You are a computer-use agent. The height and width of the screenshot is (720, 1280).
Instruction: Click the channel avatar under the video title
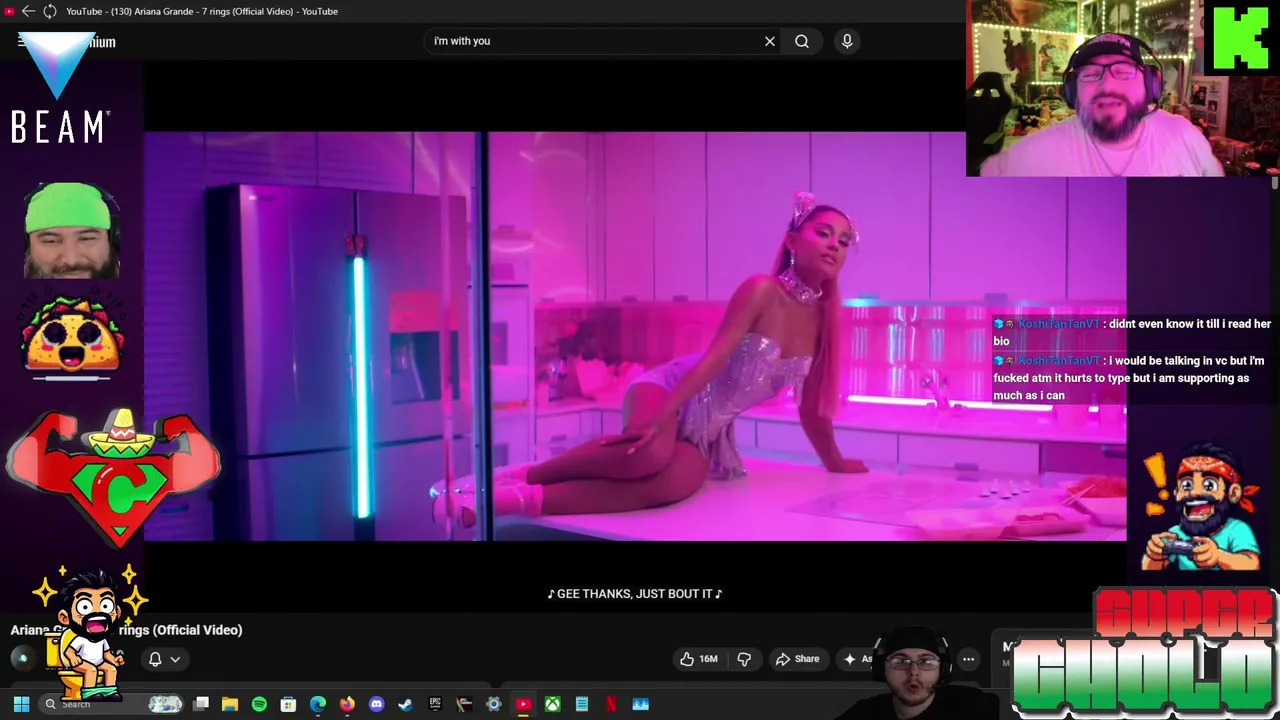[23, 658]
